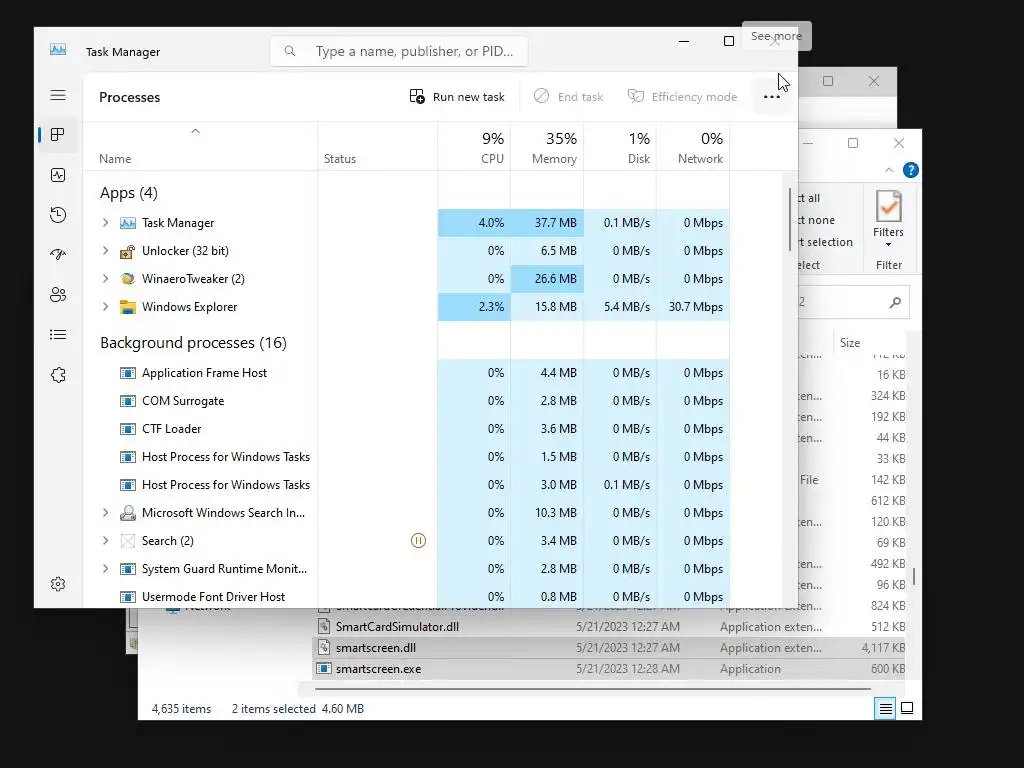Click Select none in Explorer ribbon

tap(816, 220)
